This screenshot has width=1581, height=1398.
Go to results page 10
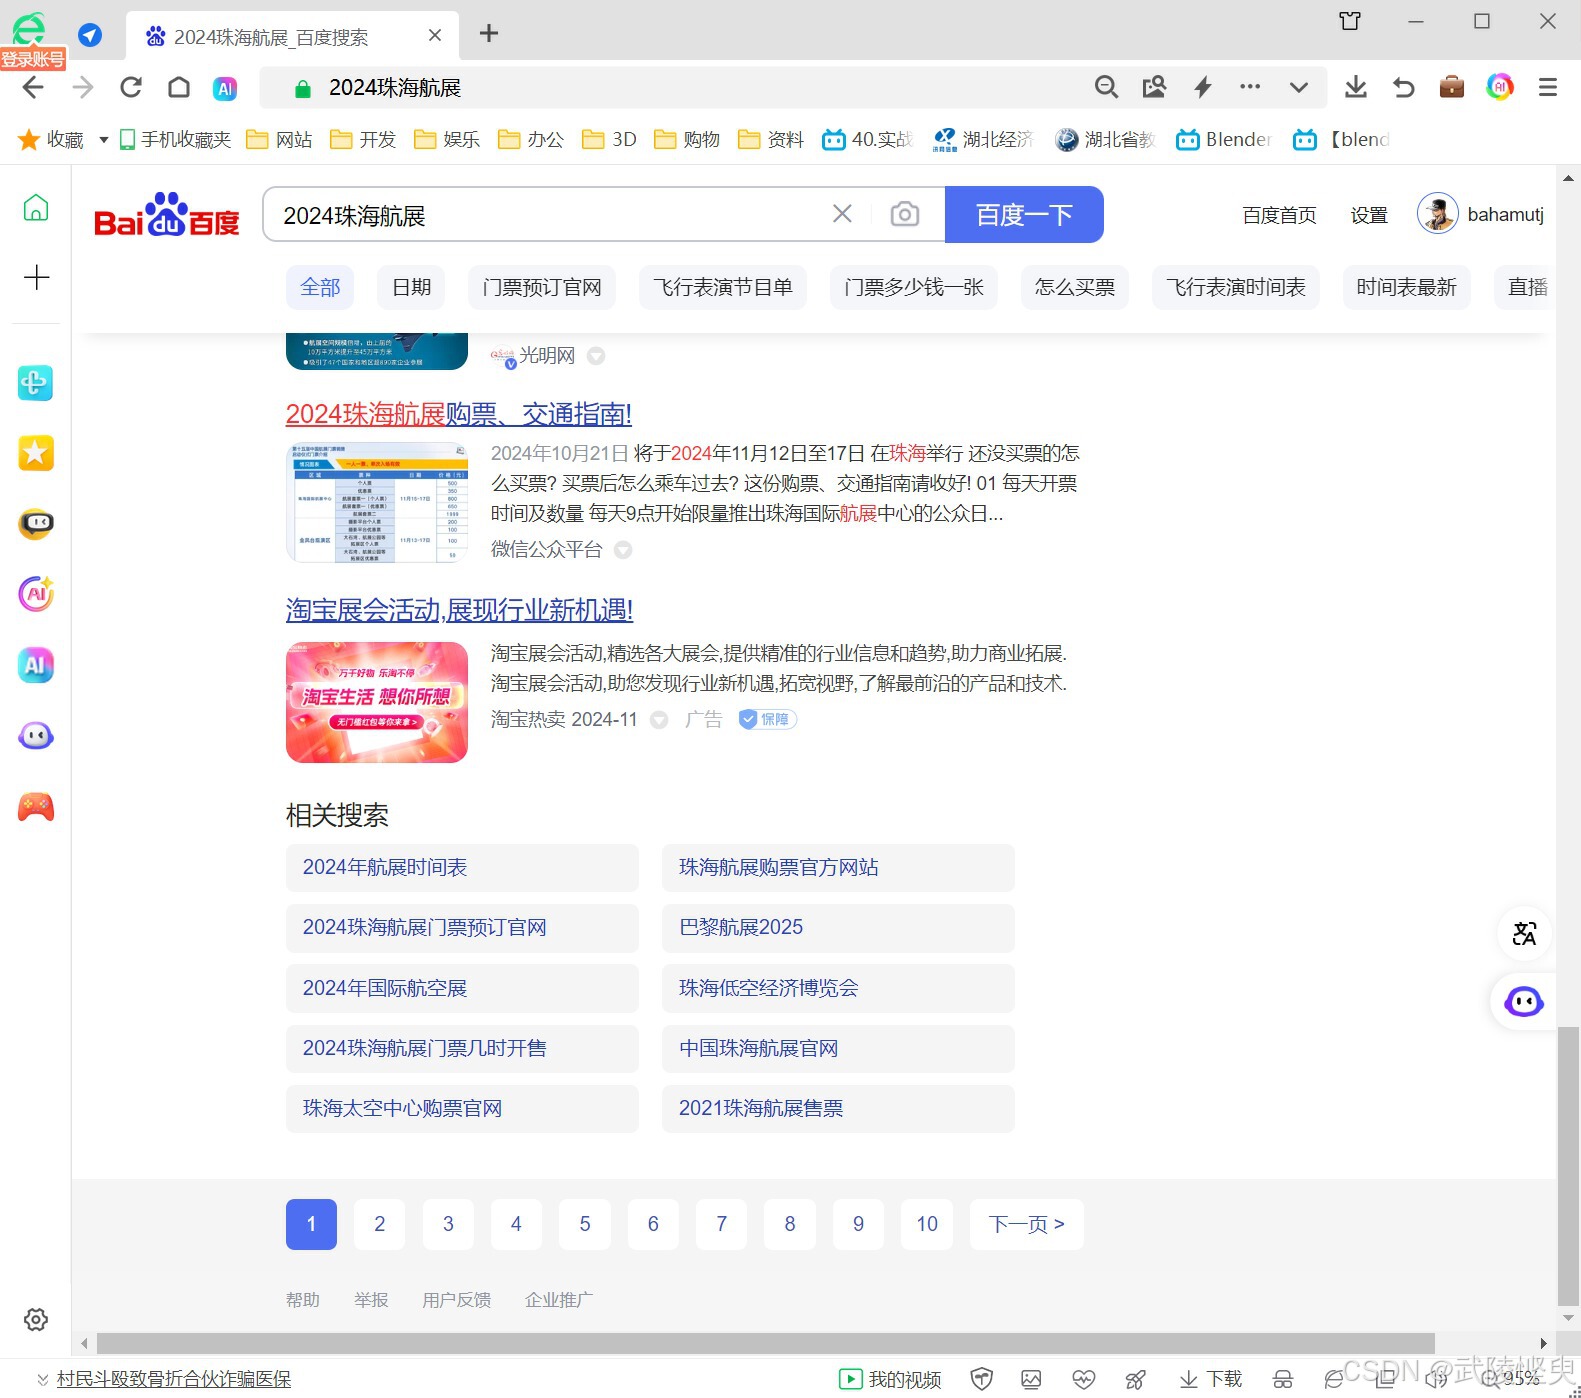tap(927, 1224)
